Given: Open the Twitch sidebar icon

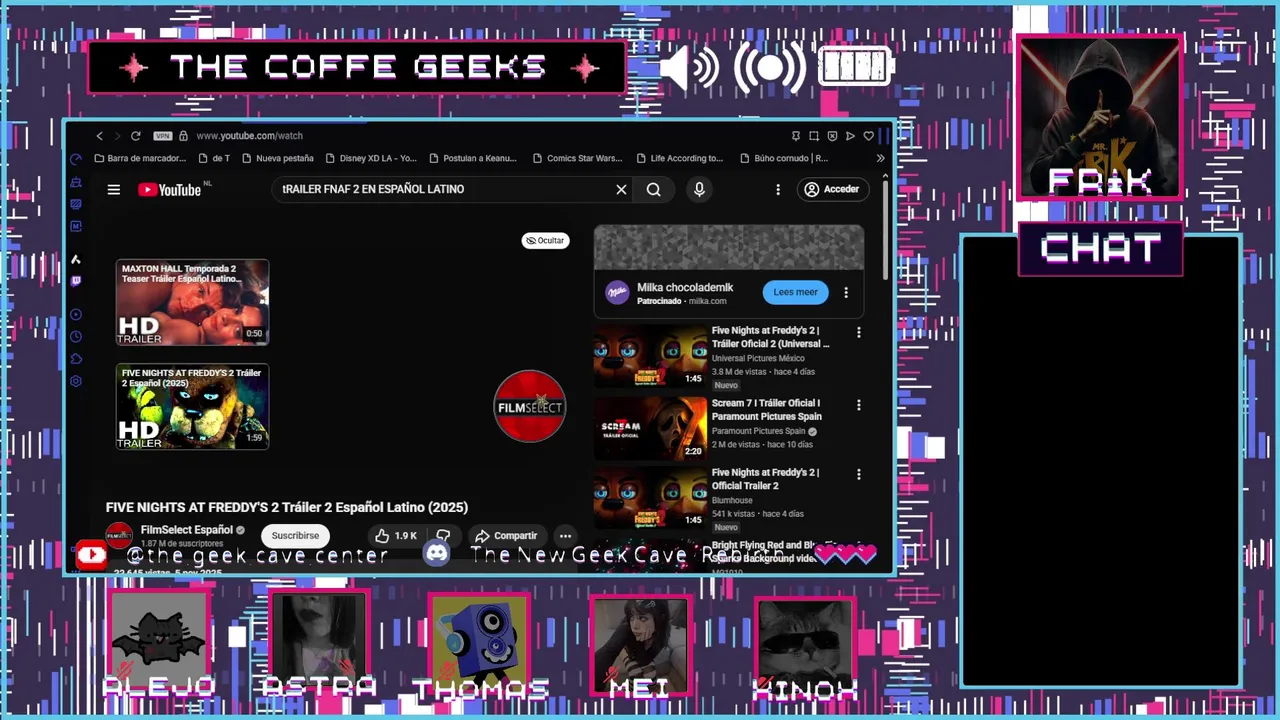Looking at the screenshot, I should (76, 281).
